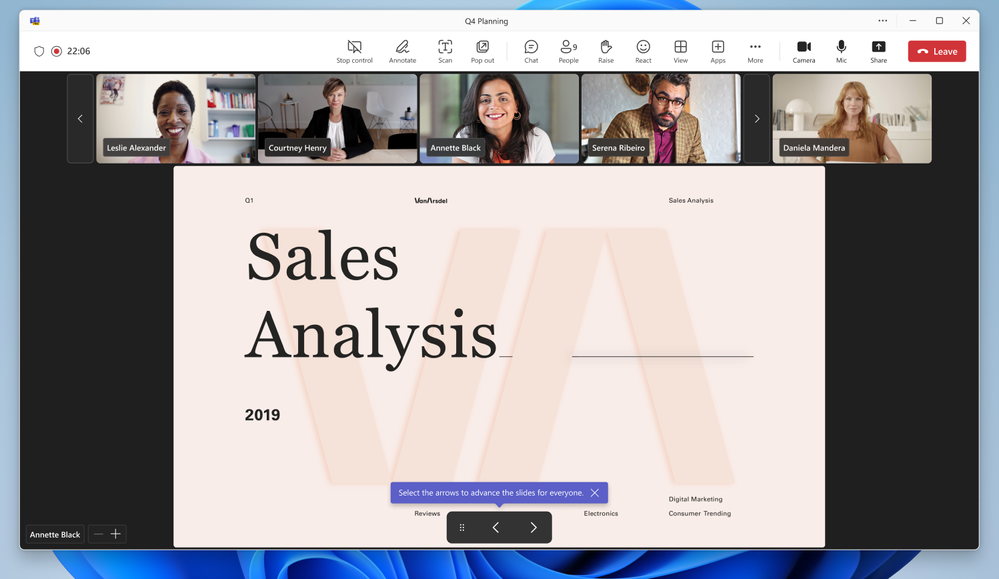This screenshot has height=579, width=999.
Task: Go to the previous slide
Action: 496,527
